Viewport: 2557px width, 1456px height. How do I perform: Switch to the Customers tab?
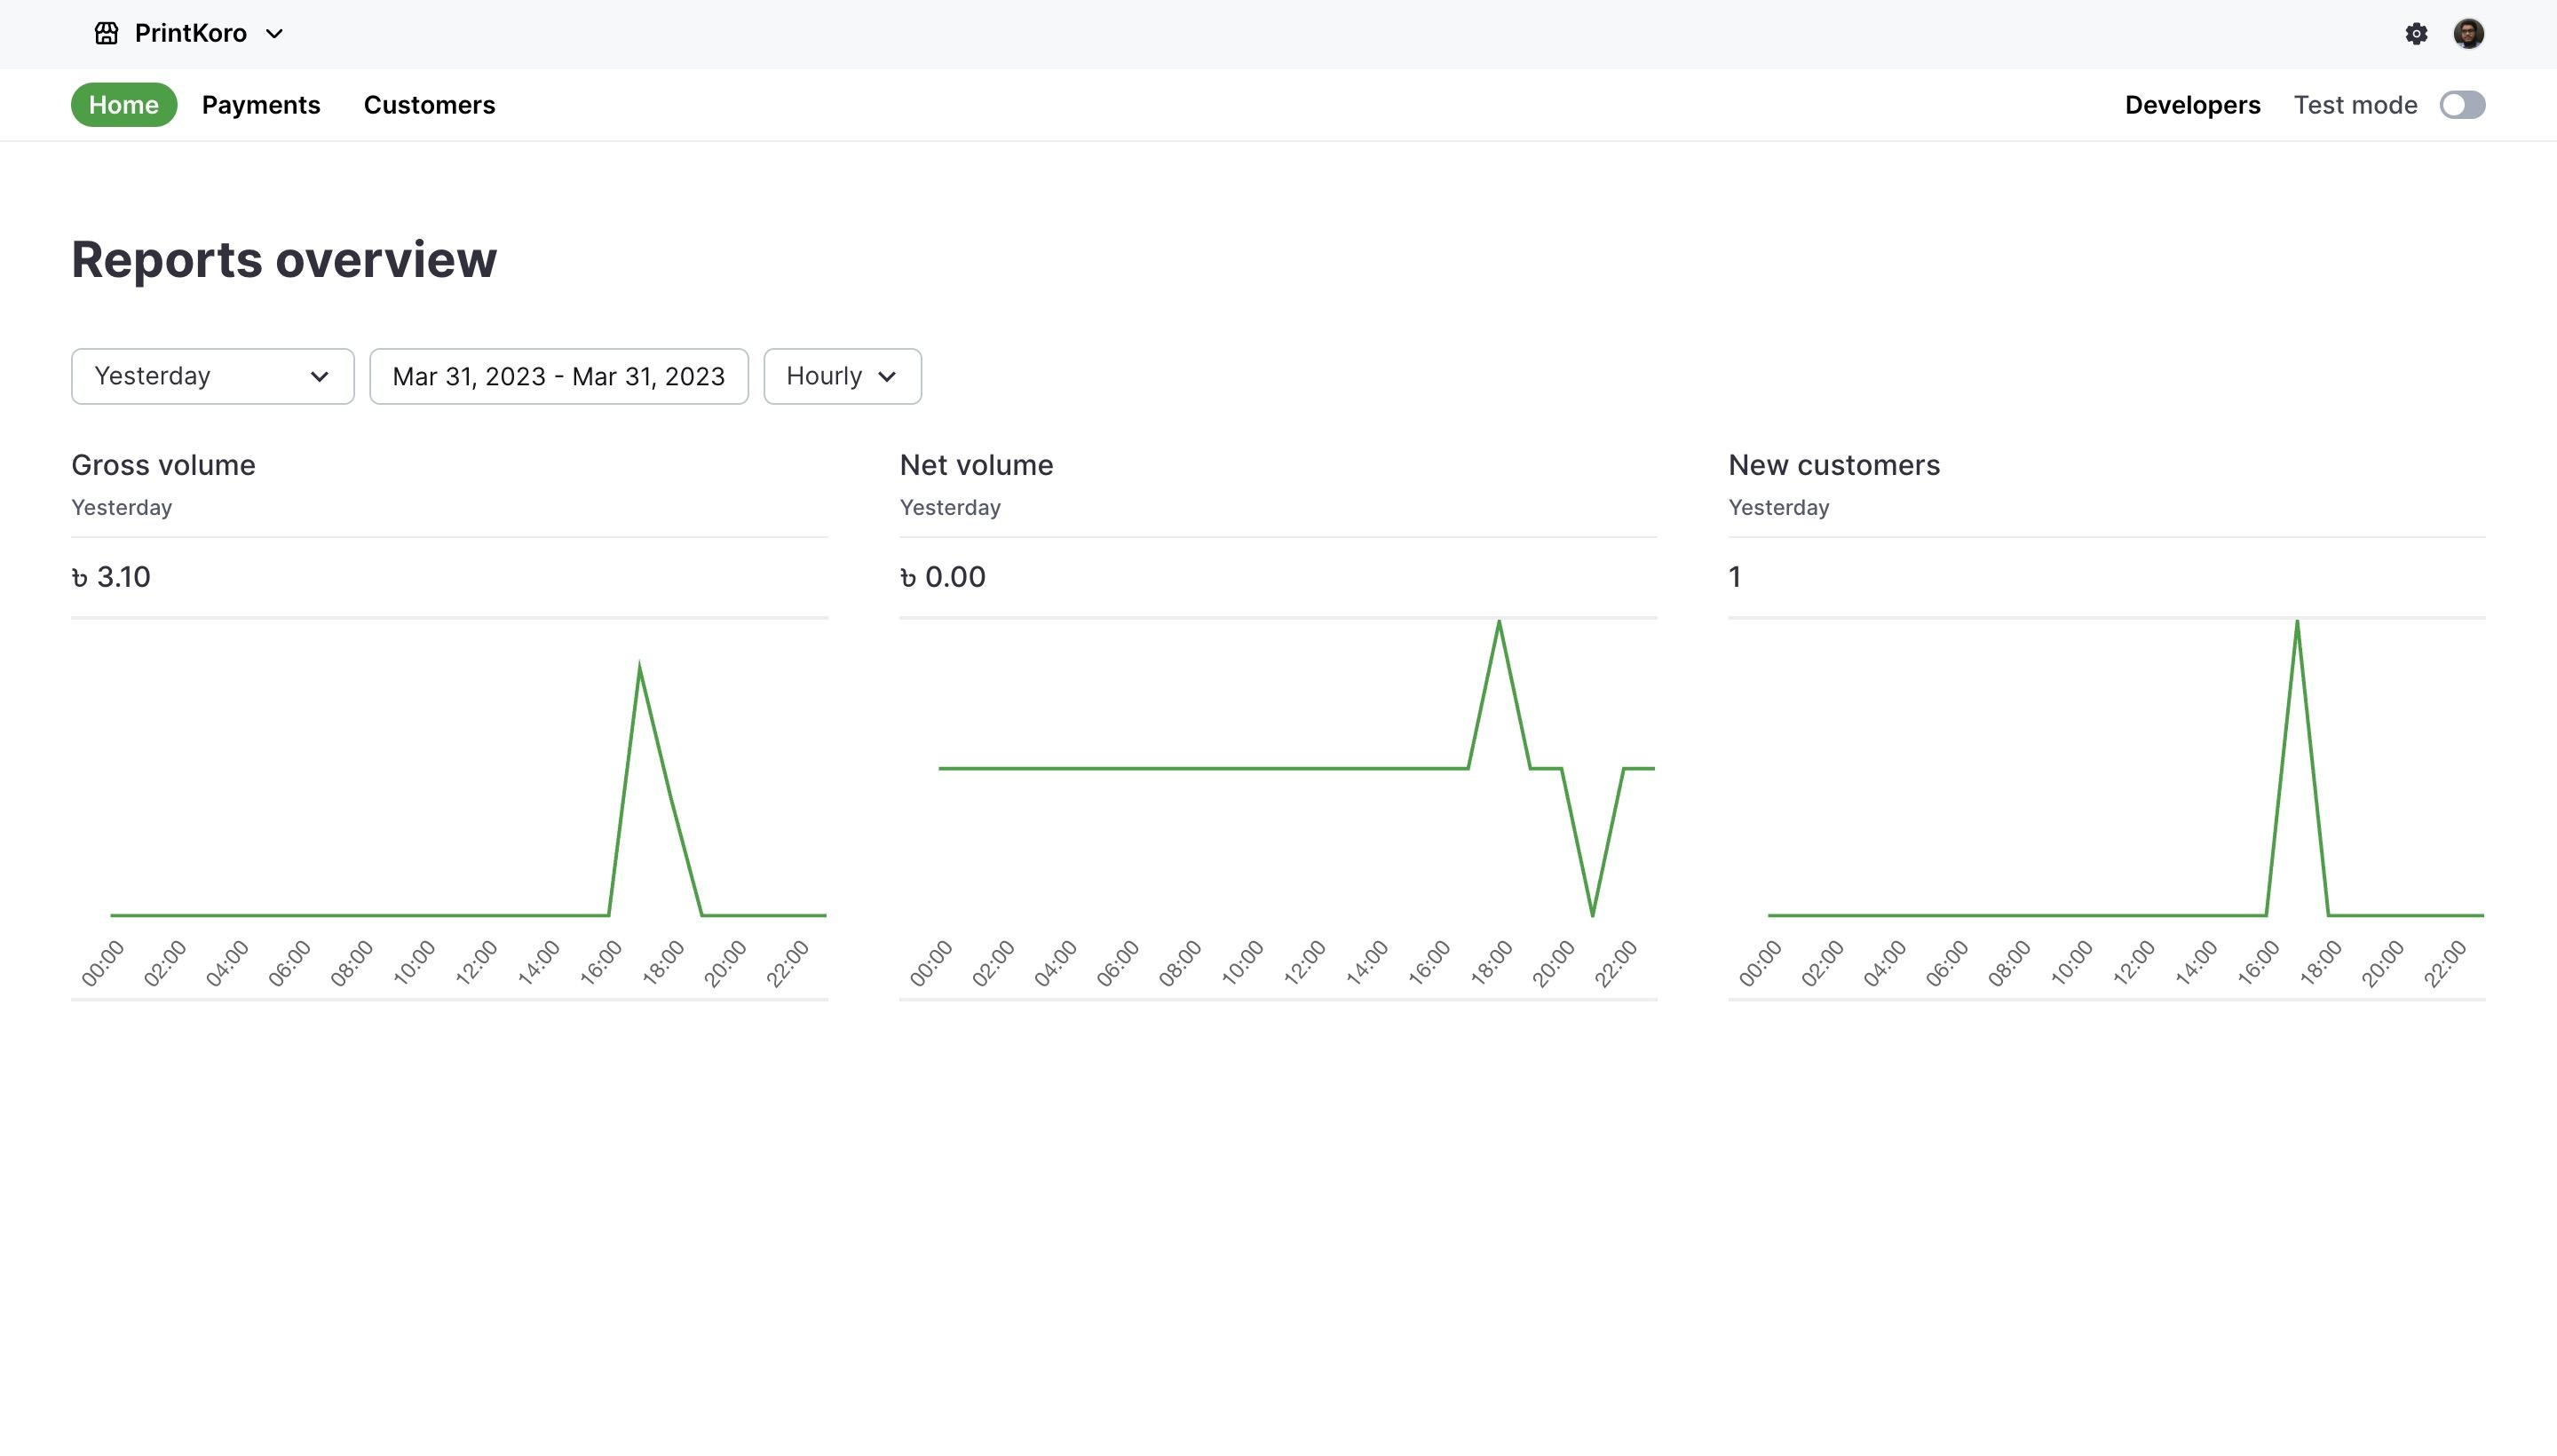click(430, 104)
